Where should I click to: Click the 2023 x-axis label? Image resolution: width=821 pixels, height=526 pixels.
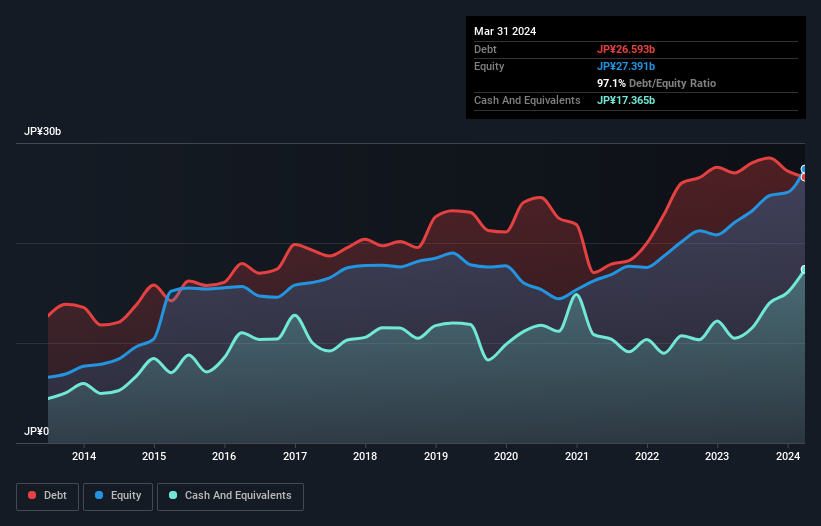pyautogui.click(x=717, y=456)
